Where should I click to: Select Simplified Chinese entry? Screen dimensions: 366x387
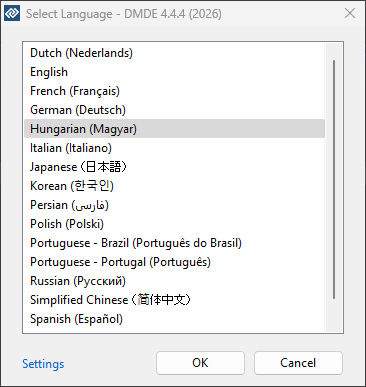pyautogui.click(x=174, y=300)
